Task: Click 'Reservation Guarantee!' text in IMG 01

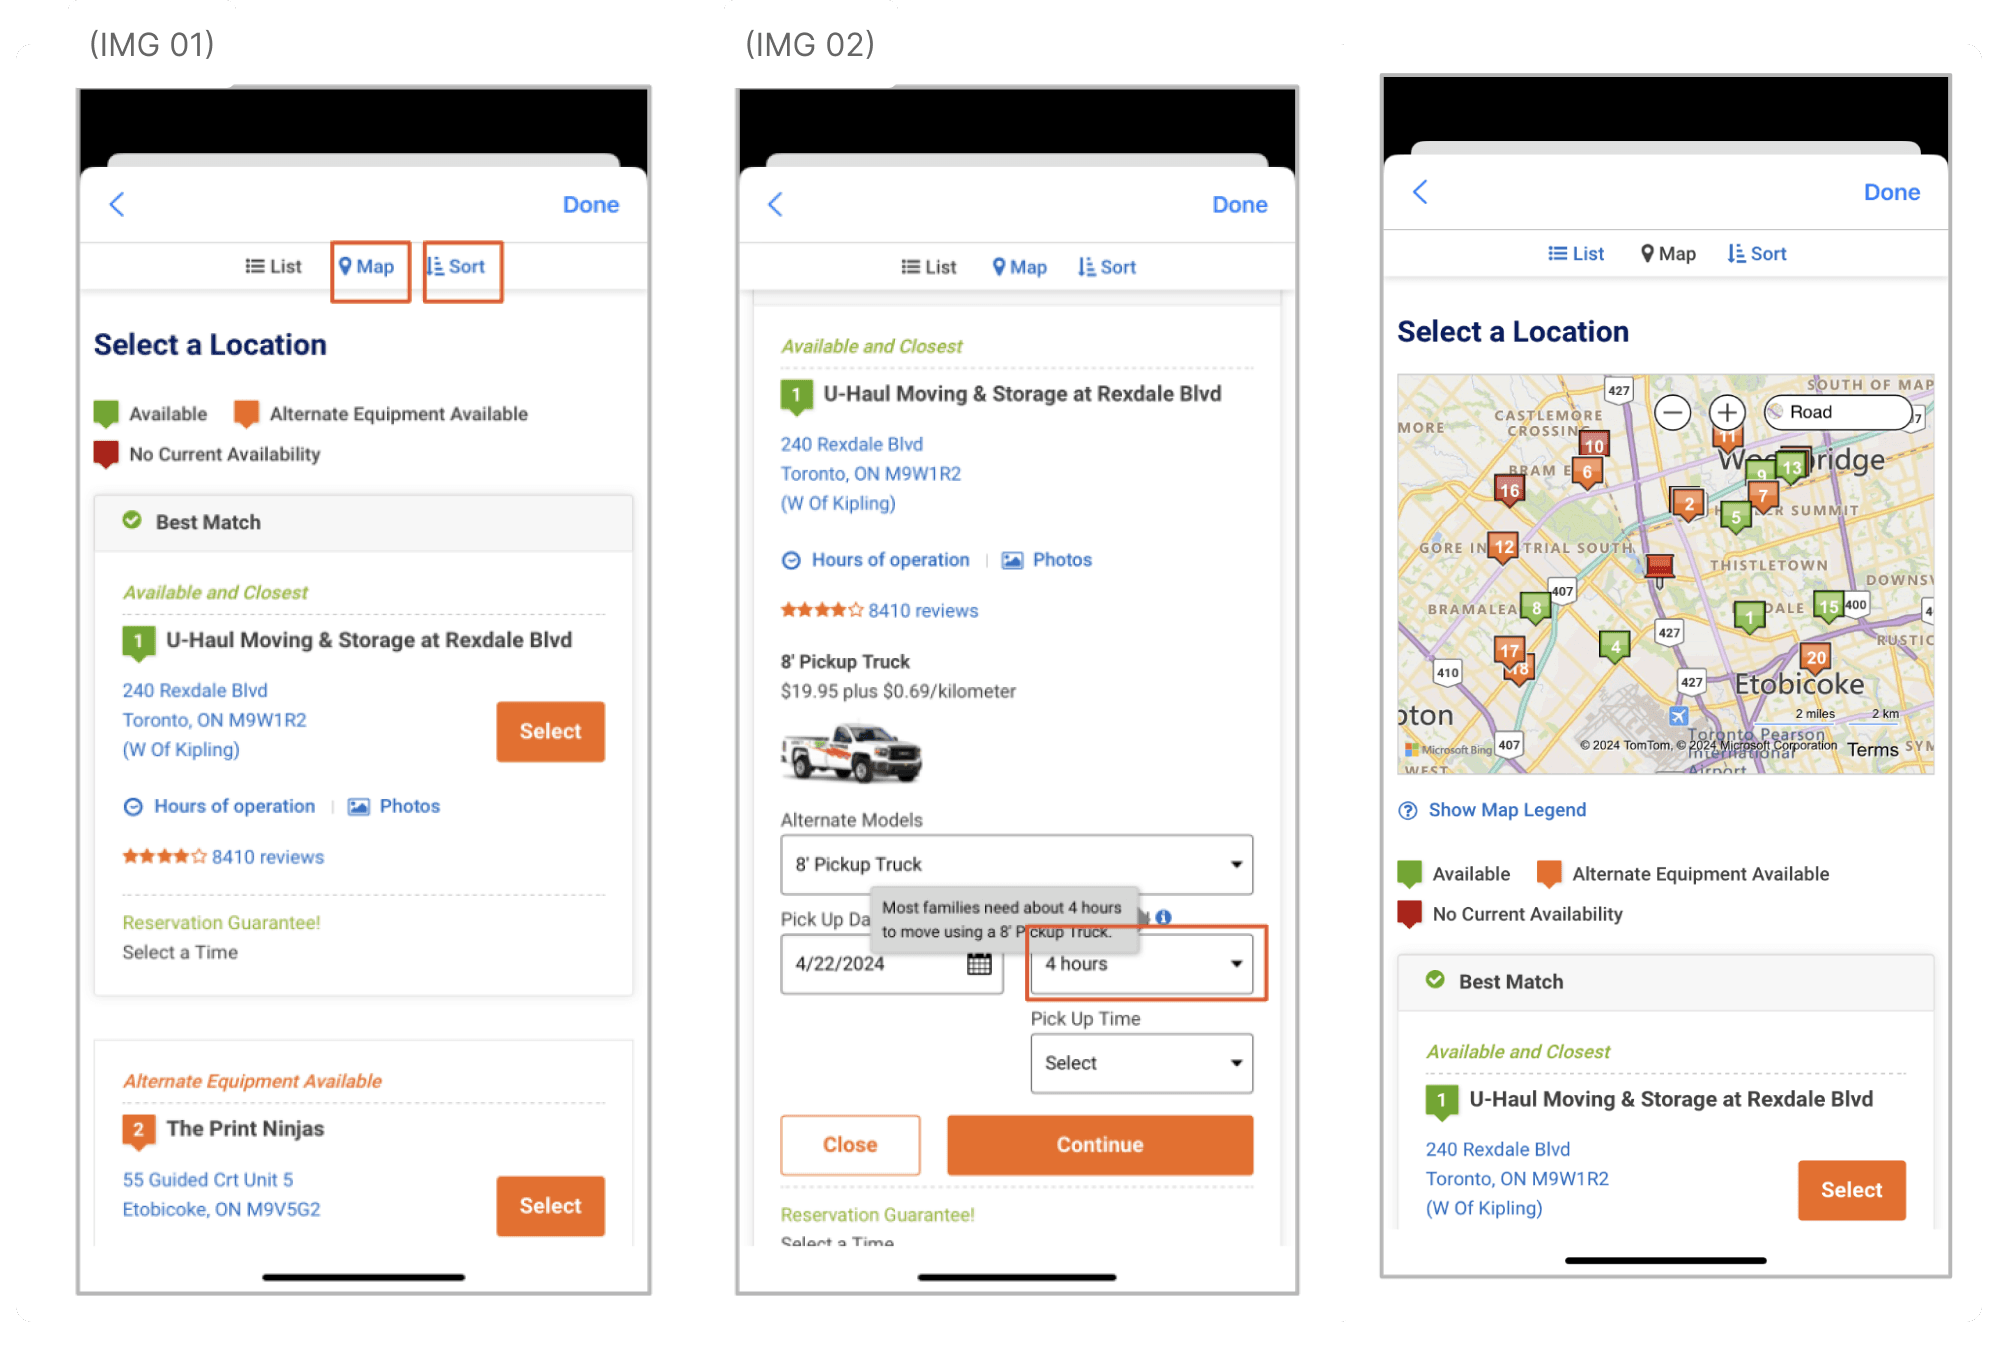Action: 222,923
